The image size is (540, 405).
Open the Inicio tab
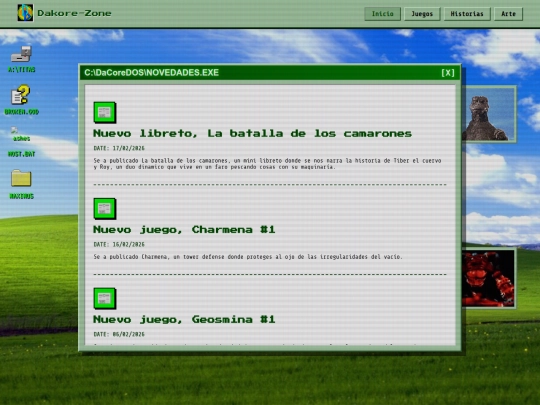(382, 14)
